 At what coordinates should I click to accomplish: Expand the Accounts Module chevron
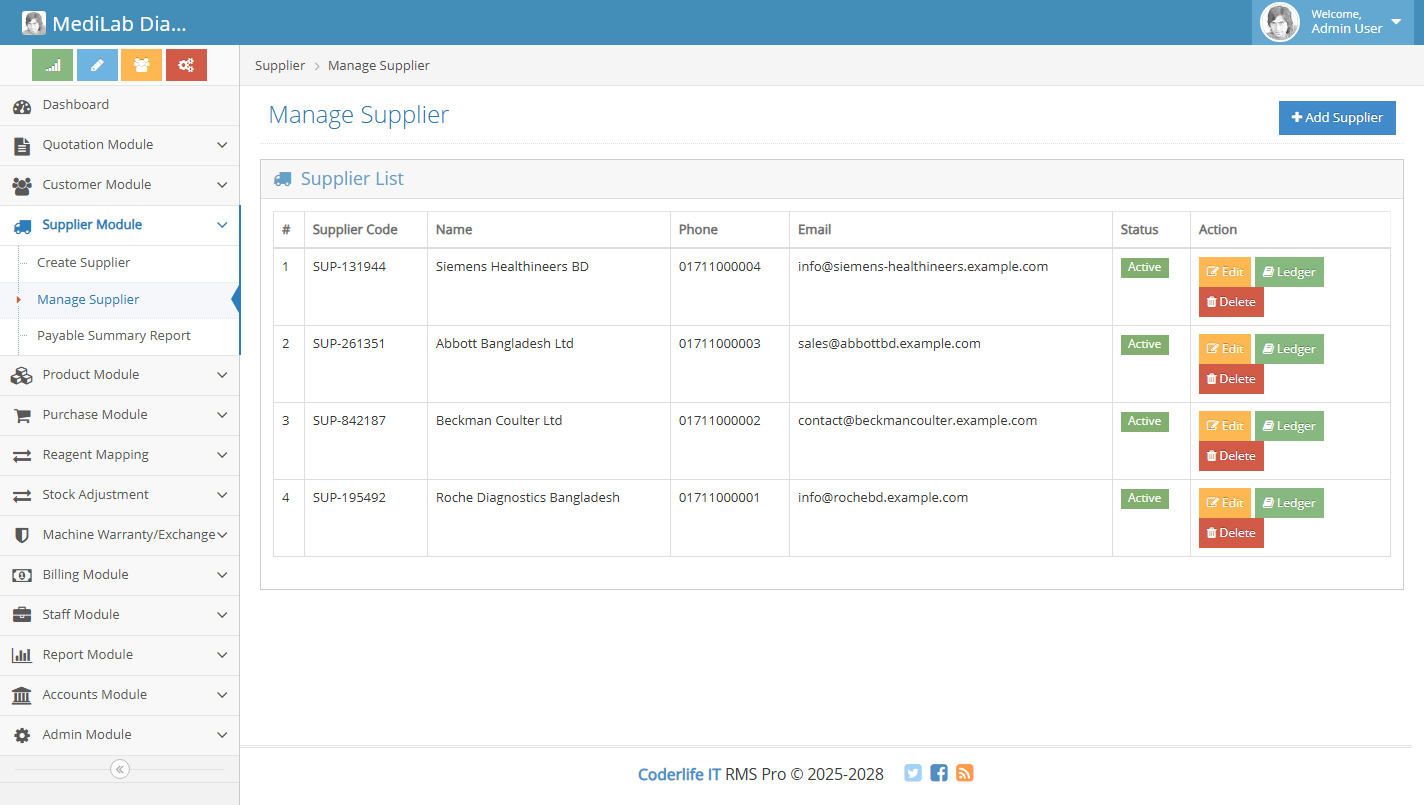[222, 695]
